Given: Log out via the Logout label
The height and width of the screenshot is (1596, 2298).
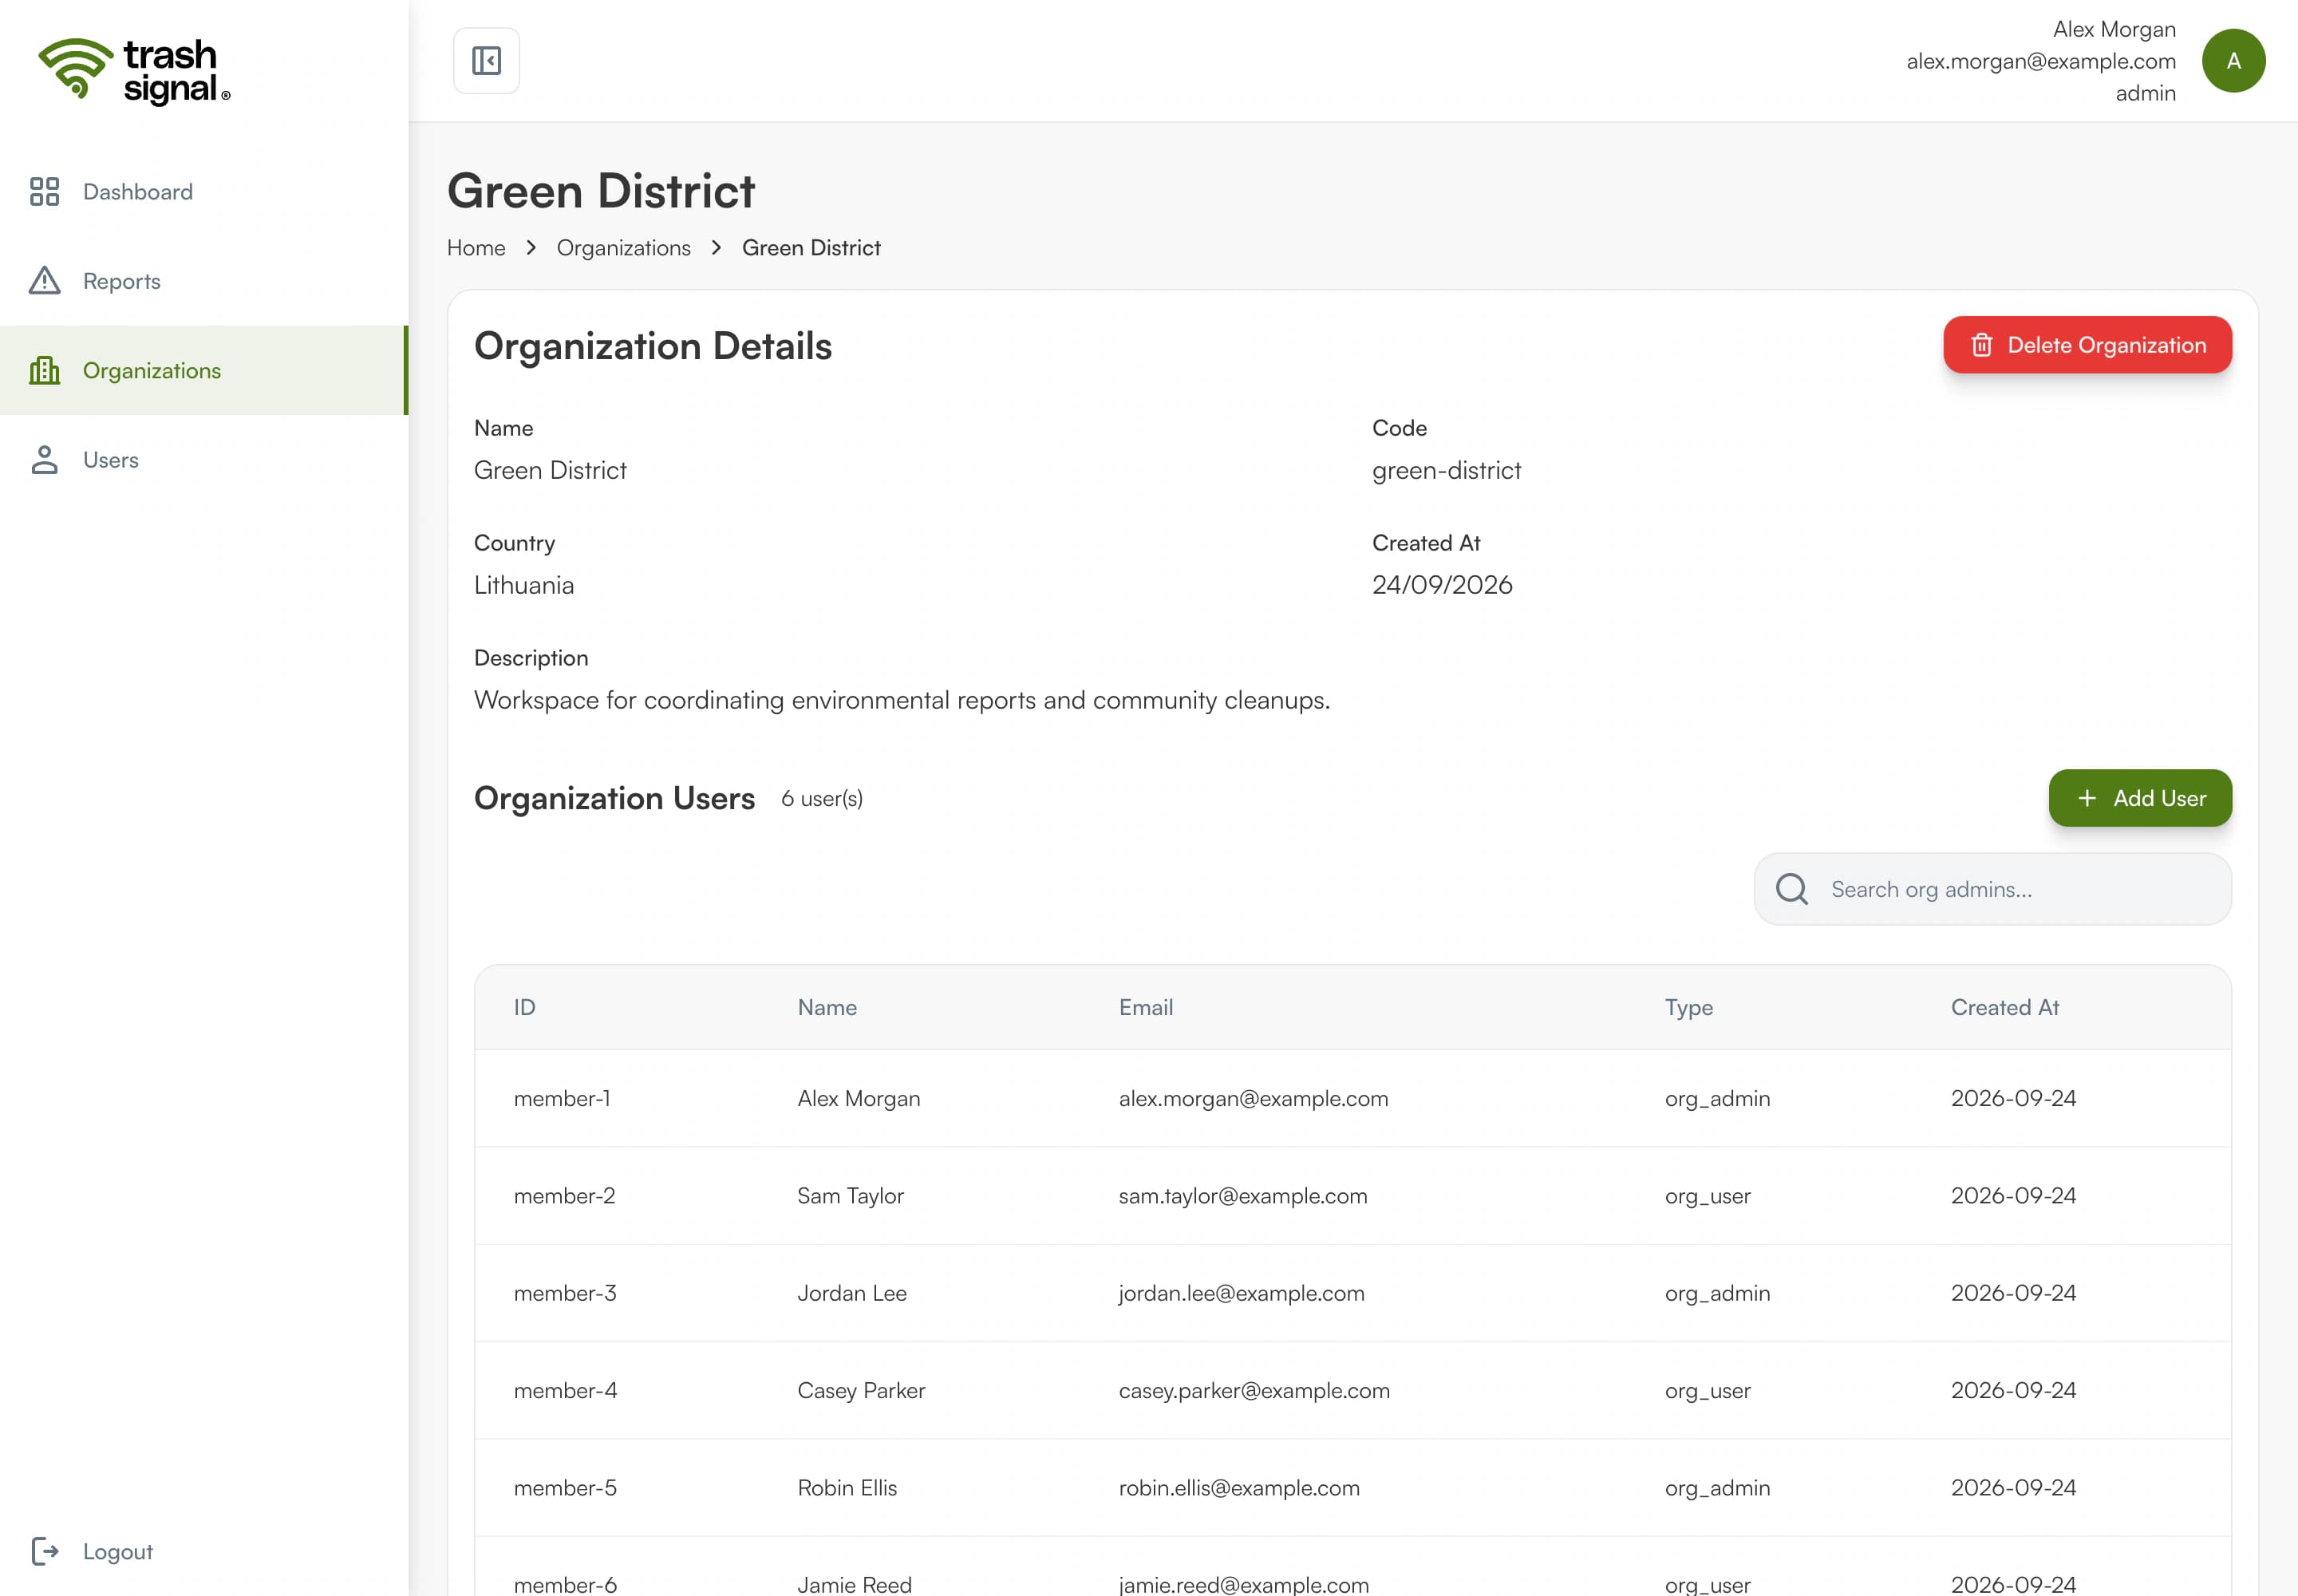Looking at the screenshot, I should point(118,1551).
